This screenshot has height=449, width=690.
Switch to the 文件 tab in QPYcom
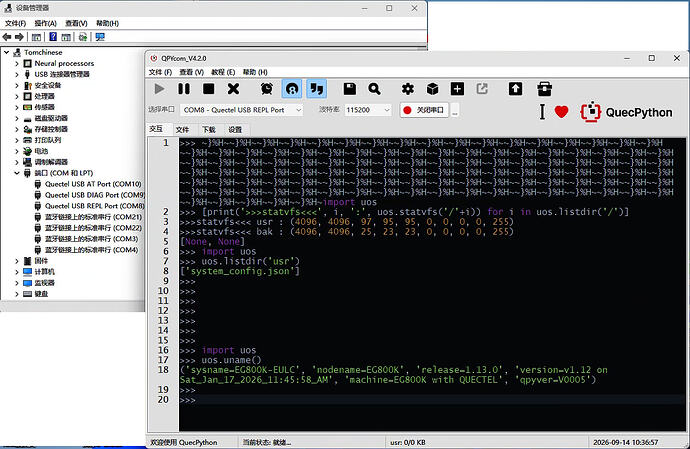pos(182,129)
